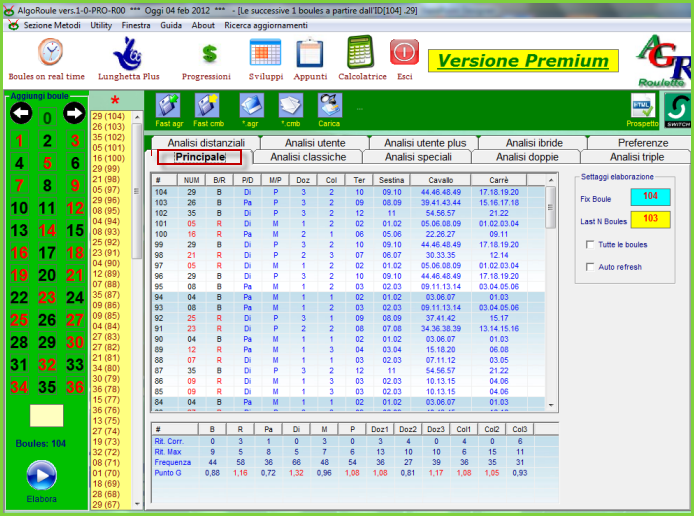694x516 pixels.
Task: Open the Sviluppi calendar tool
Action: click(265, 52)
